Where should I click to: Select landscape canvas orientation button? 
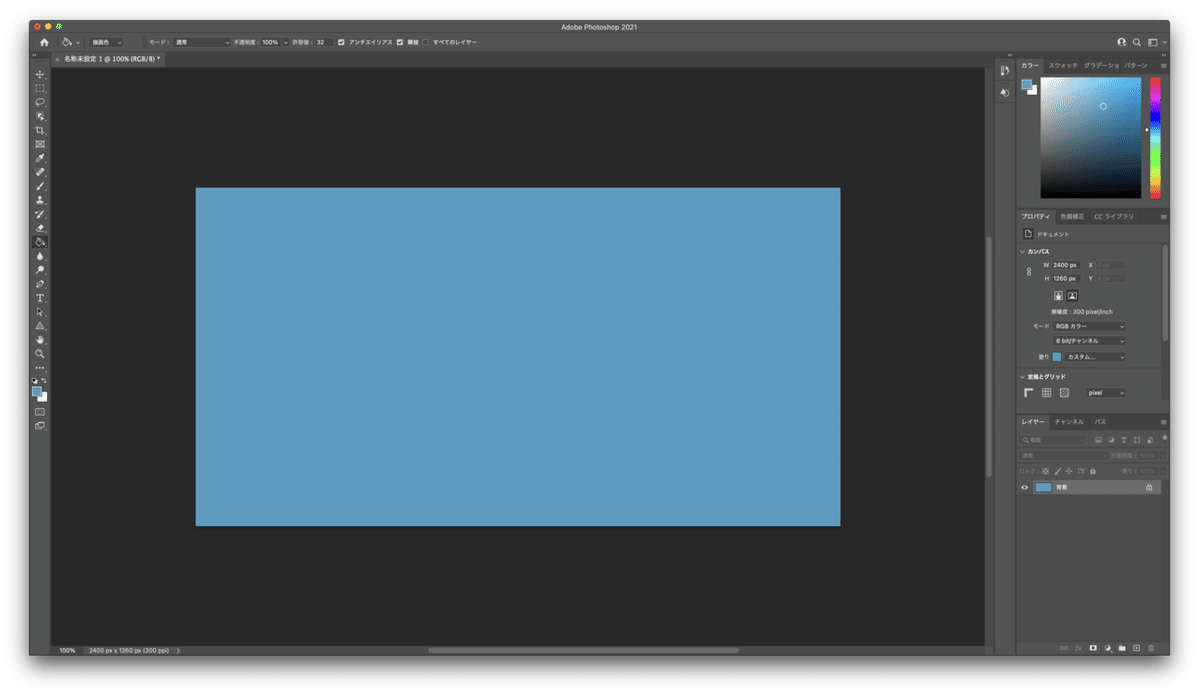click(x=1072, y=296)
